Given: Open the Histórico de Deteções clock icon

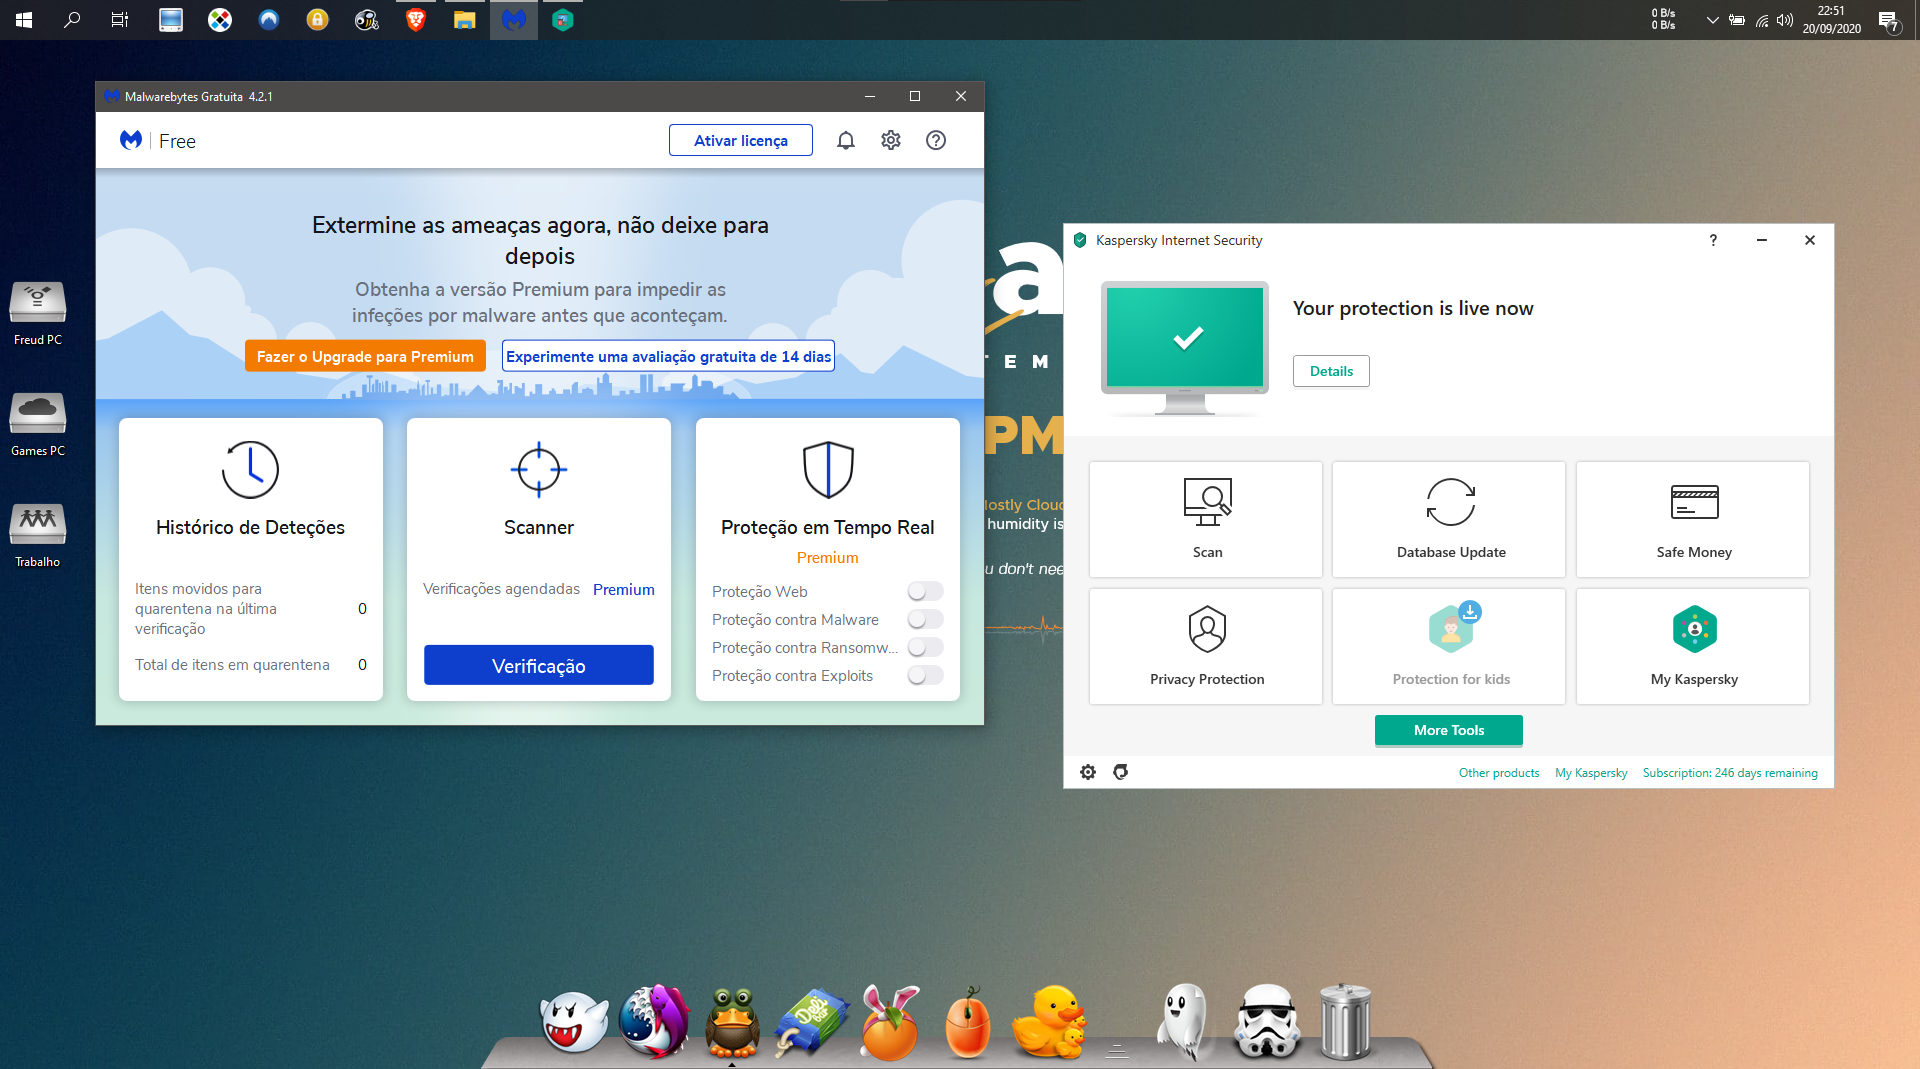Looking at the screenshot, I should (x=250, y=469).
